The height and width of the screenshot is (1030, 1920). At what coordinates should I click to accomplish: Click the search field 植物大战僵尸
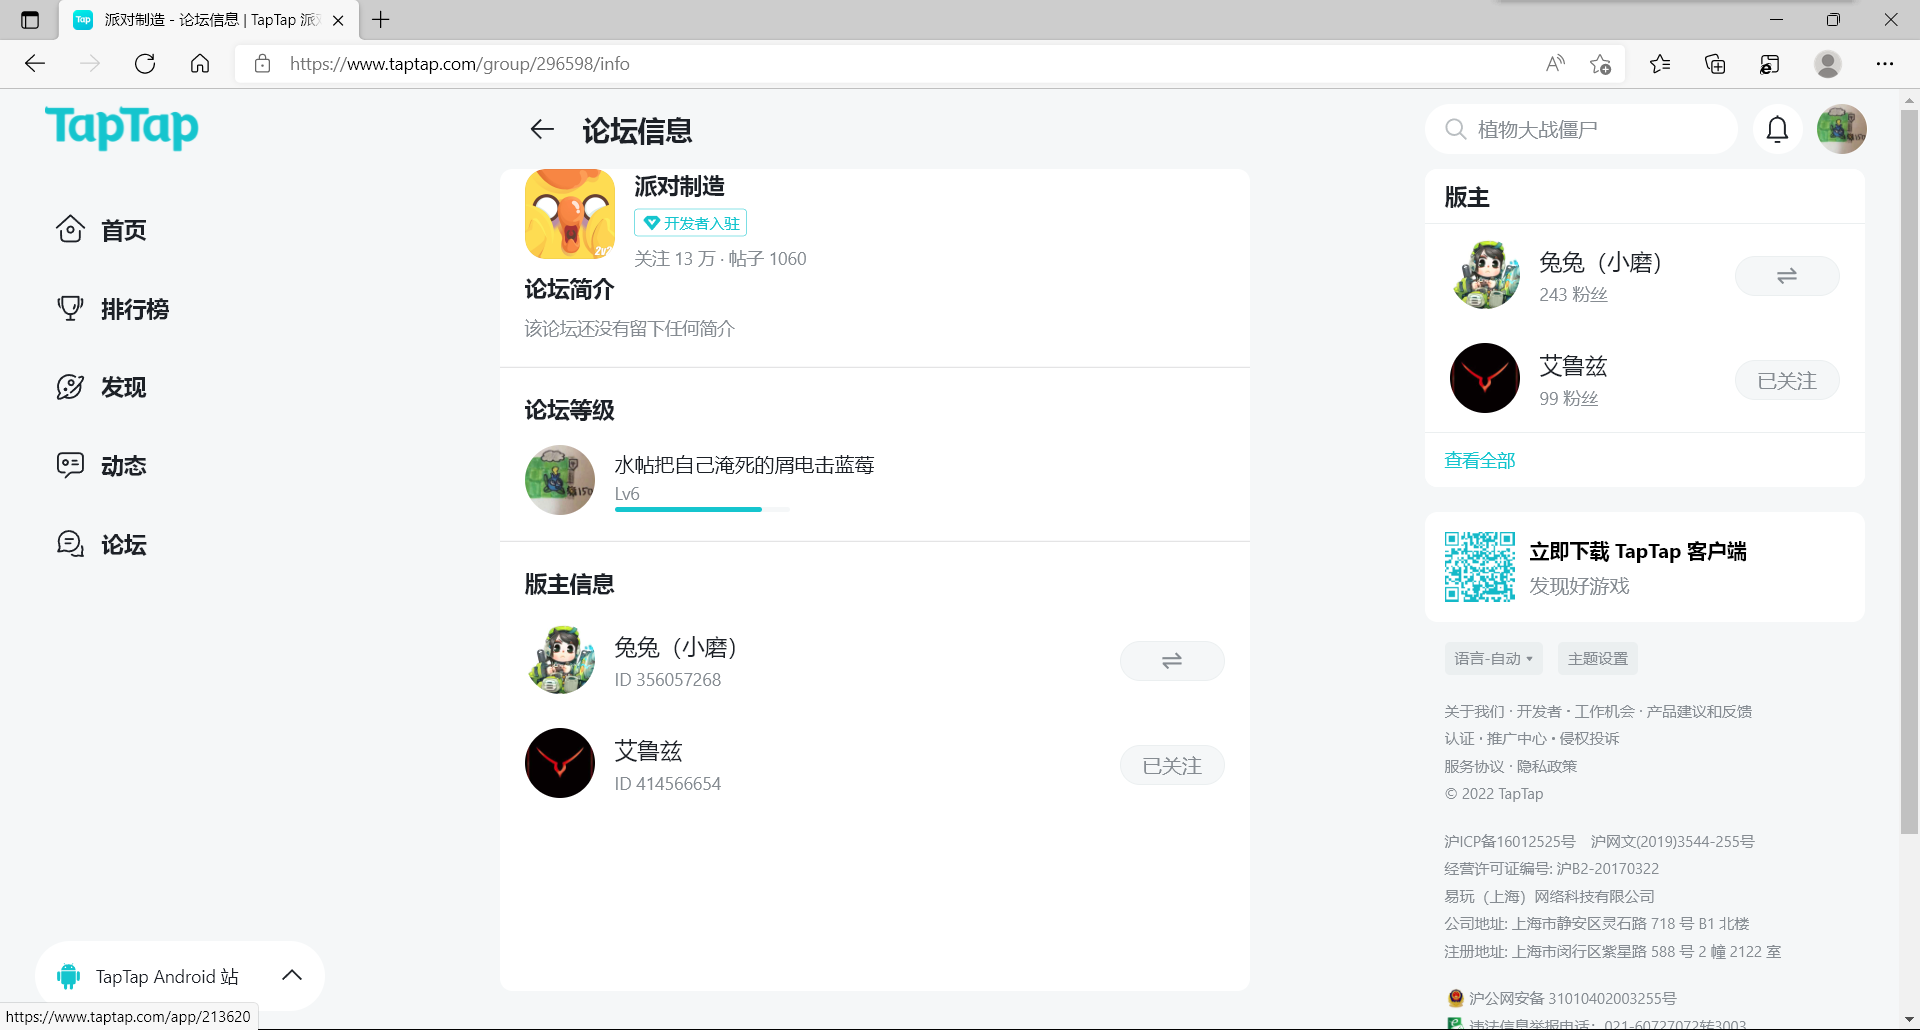coord(1582,129)
